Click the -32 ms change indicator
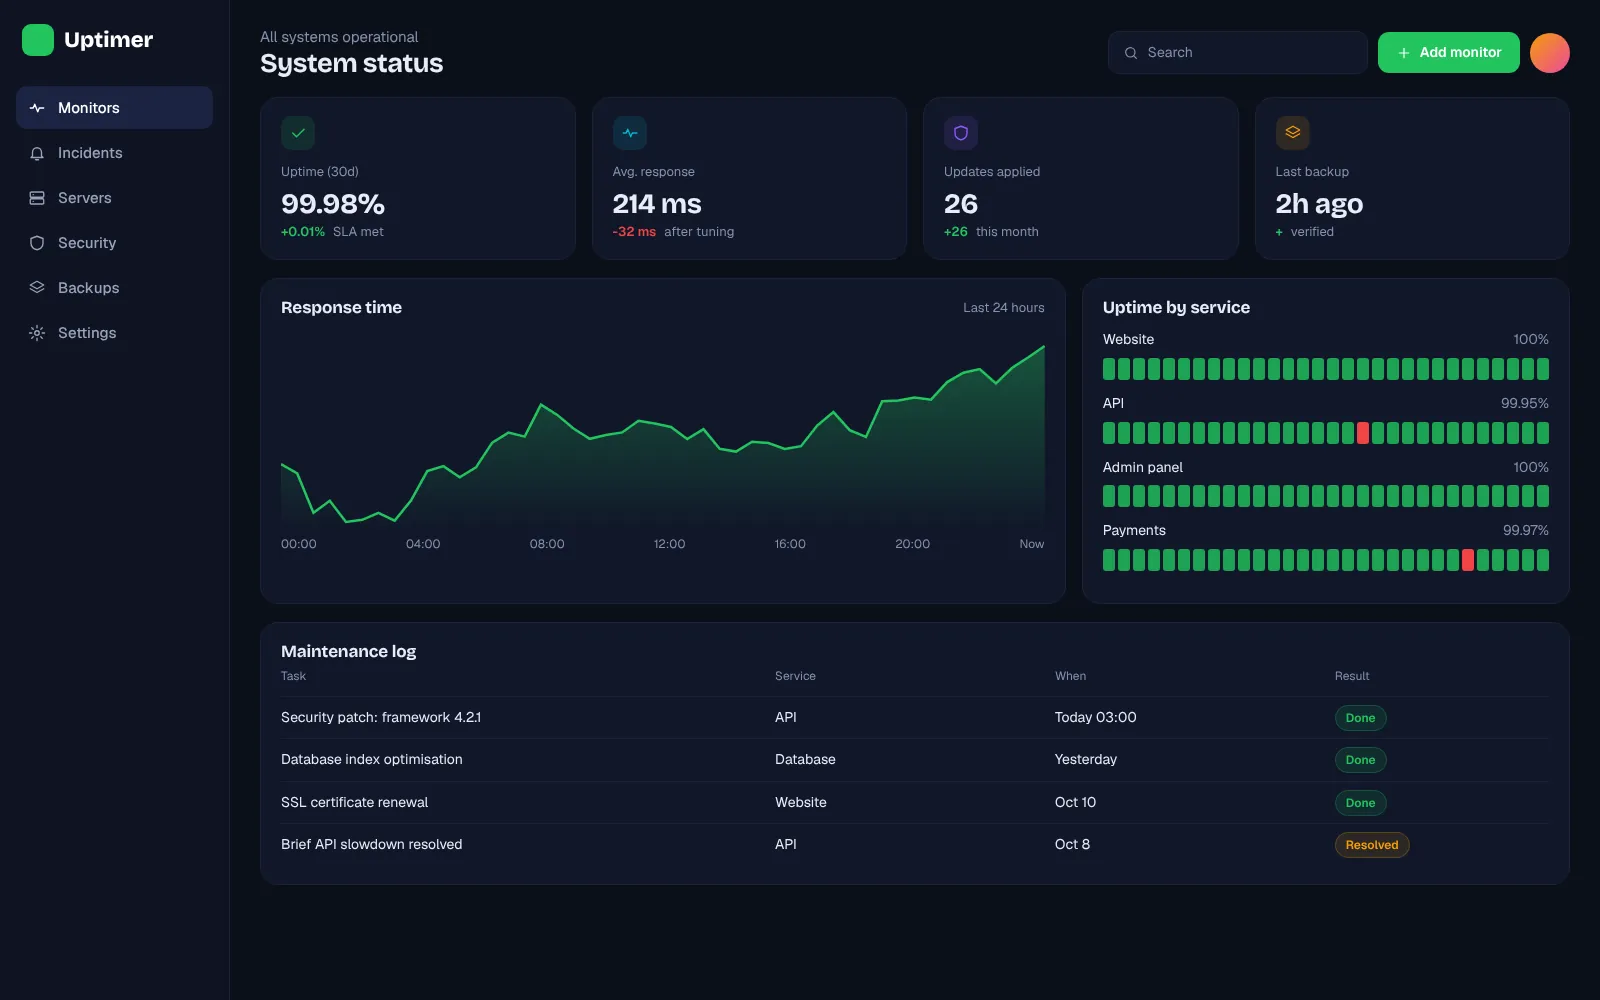 coord(634,232)
